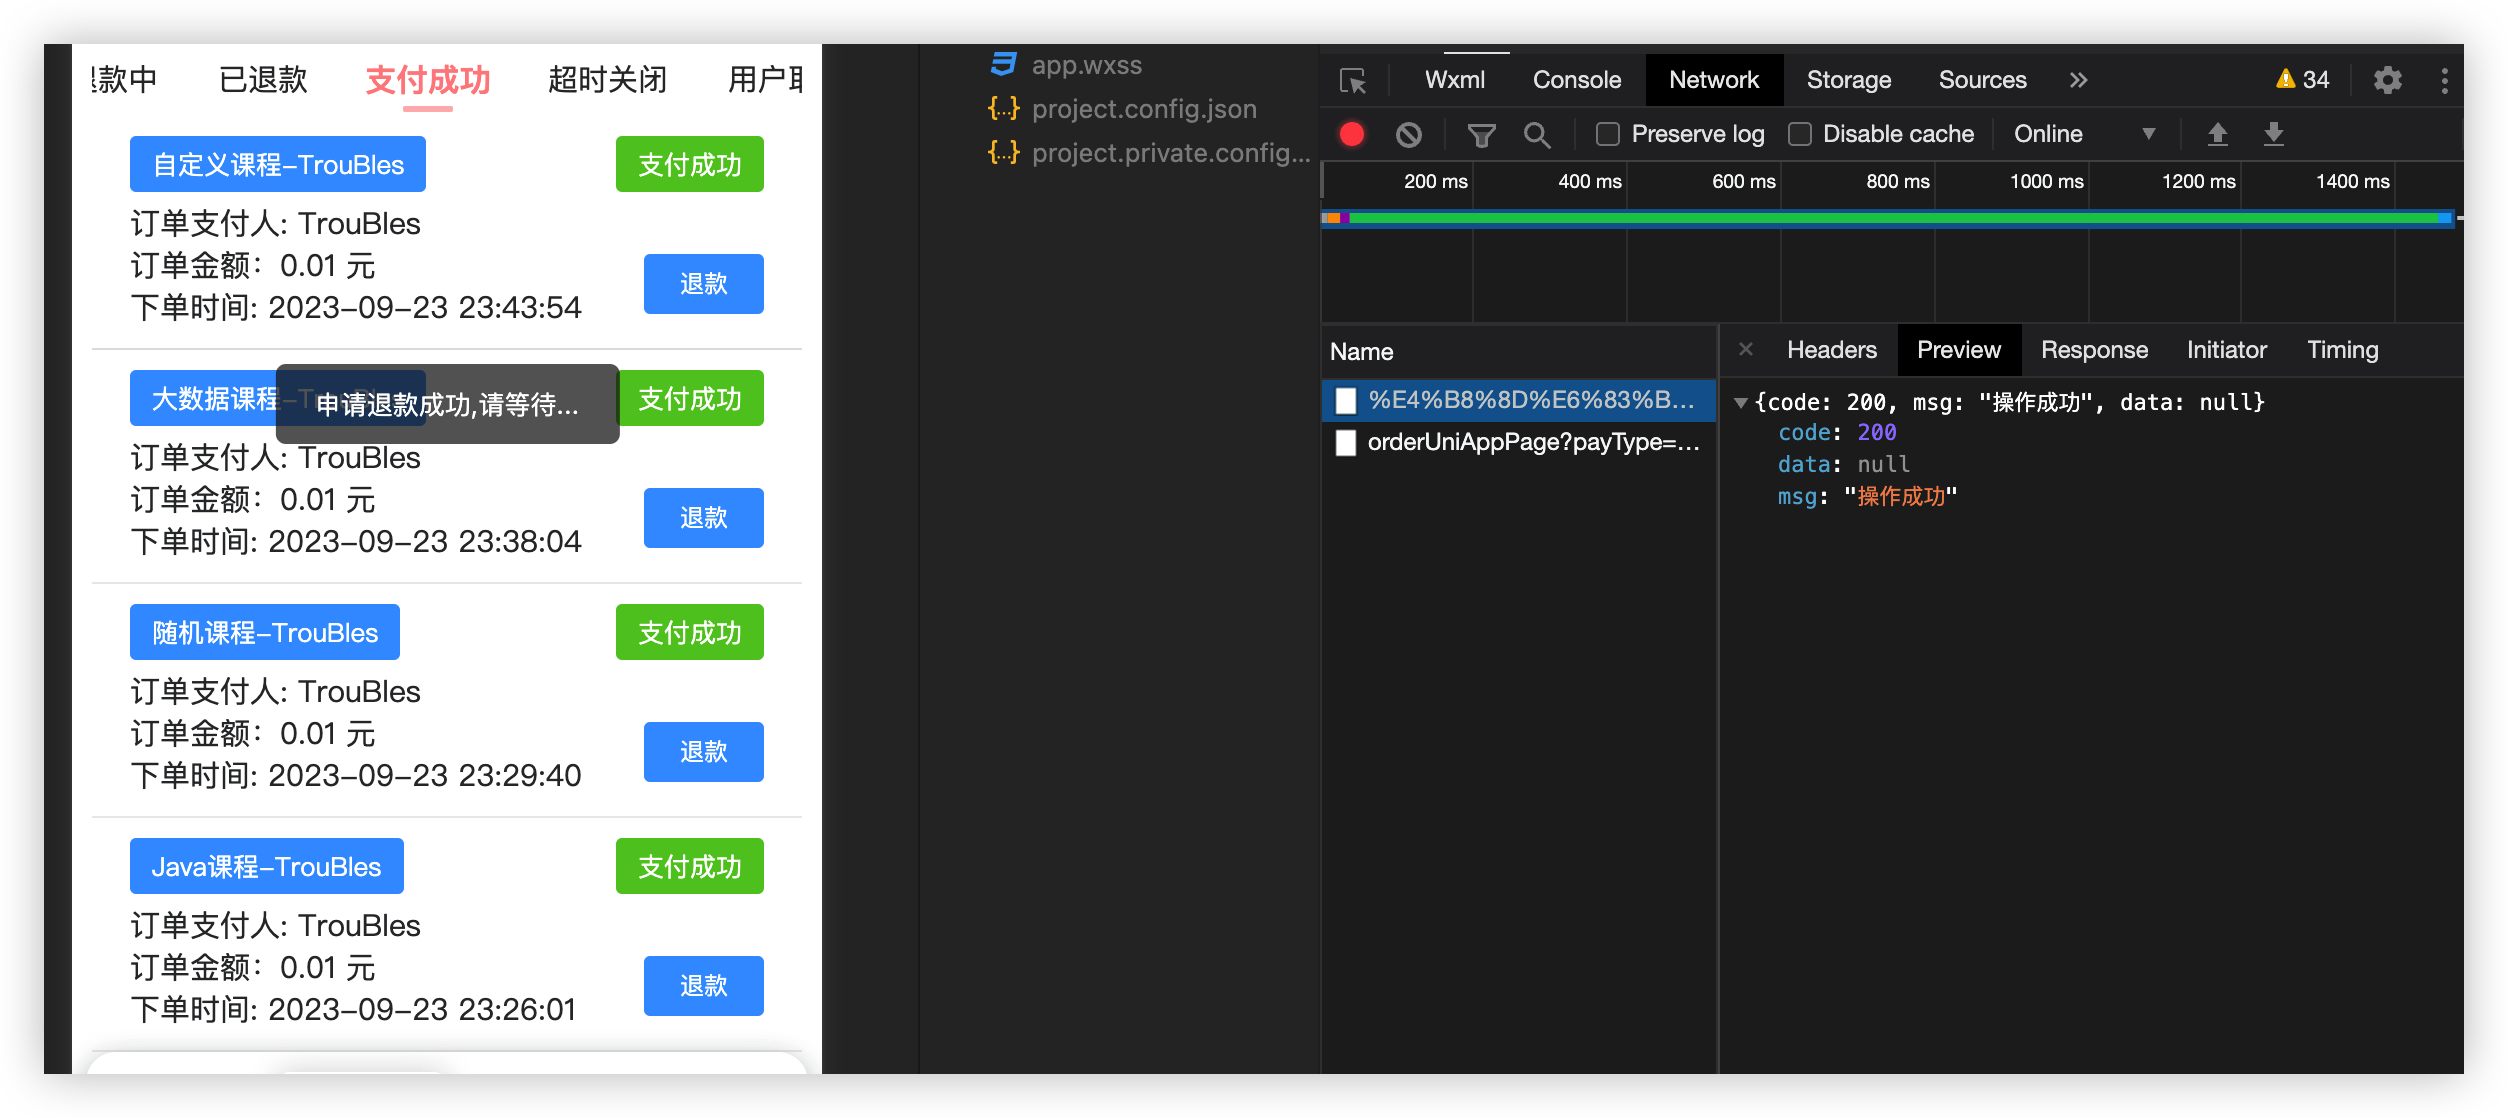Open devtools settings gear icon
Image resolution: width=2508 pixels, height=1118 pixels.
(2388, 80)
